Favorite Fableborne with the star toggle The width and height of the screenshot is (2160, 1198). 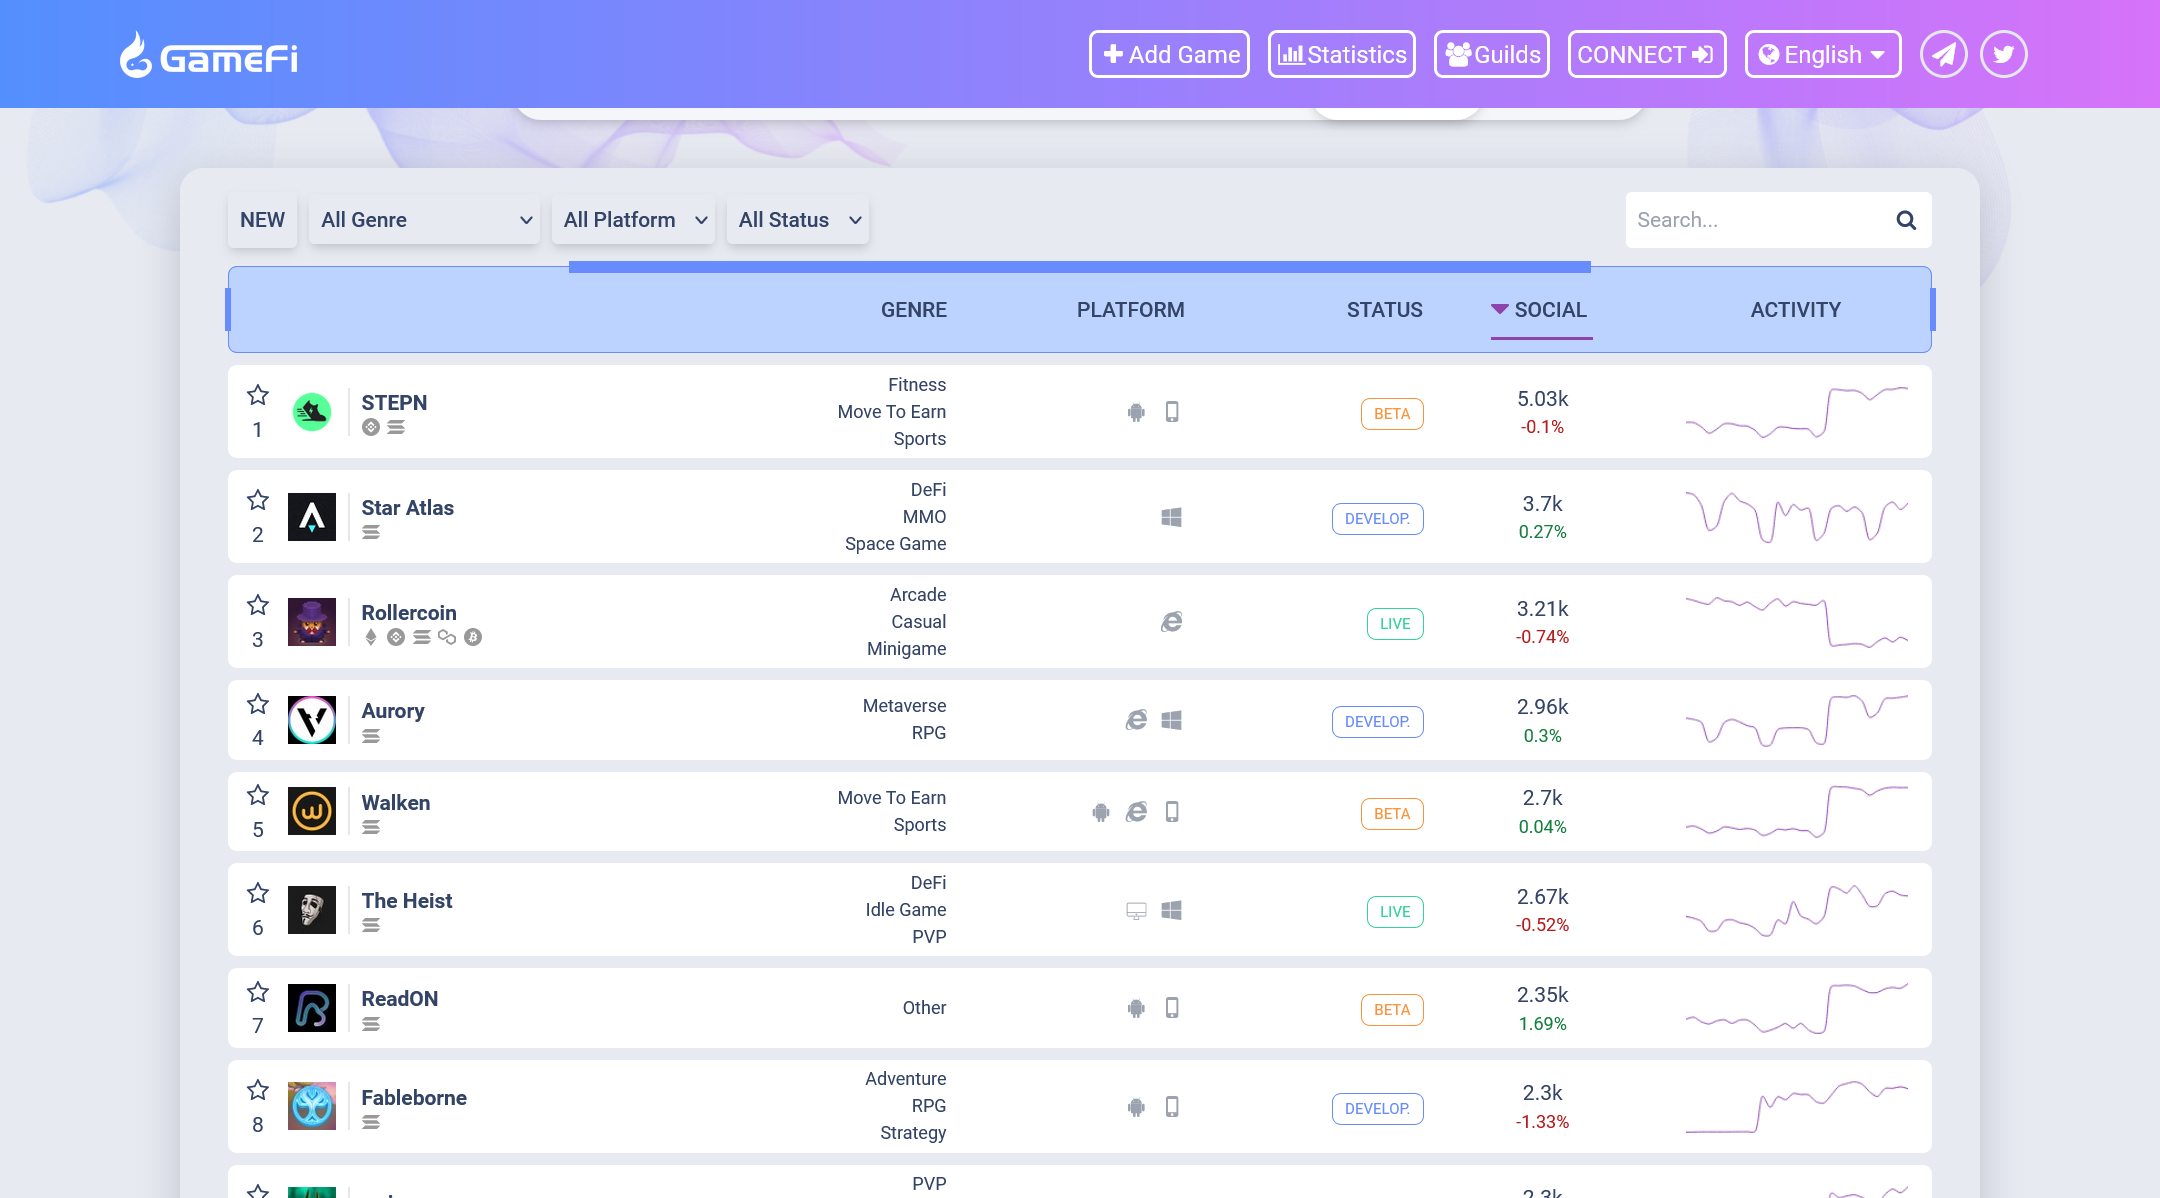click(x=258, y=1090)
